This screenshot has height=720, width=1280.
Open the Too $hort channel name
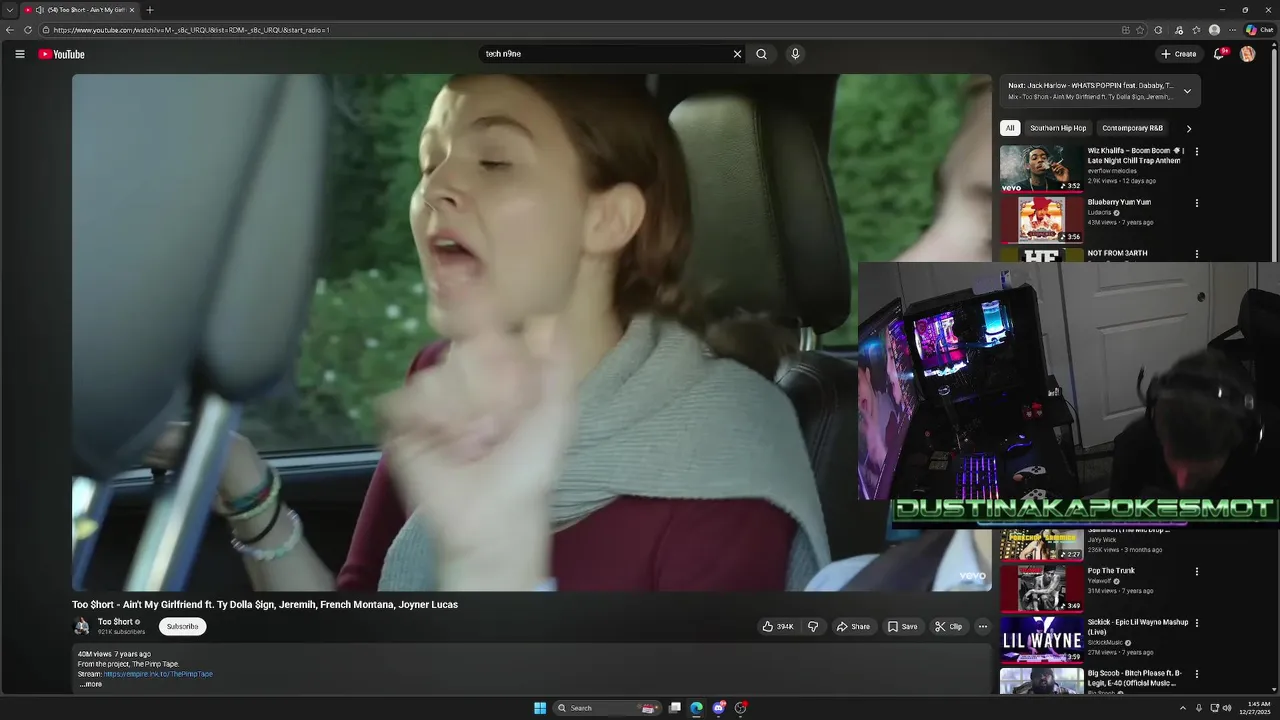point(115,622)
